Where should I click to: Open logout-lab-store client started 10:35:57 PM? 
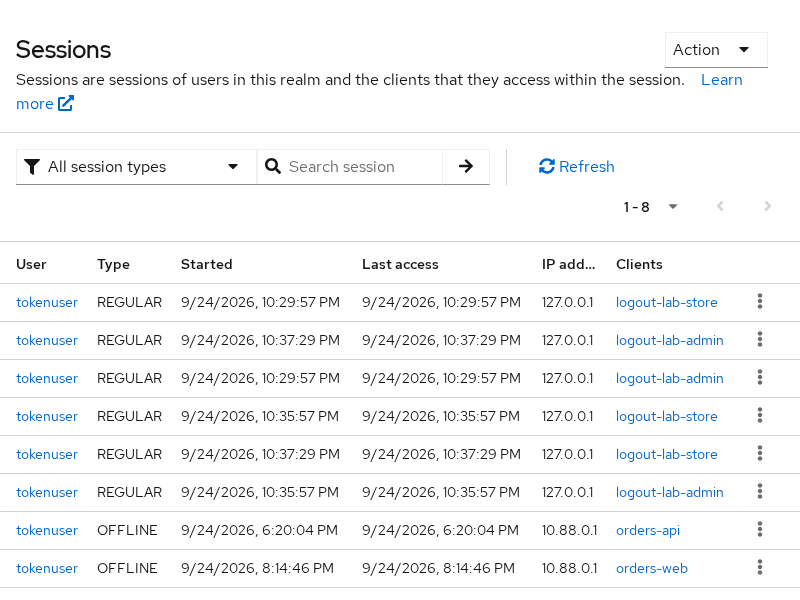666,416
